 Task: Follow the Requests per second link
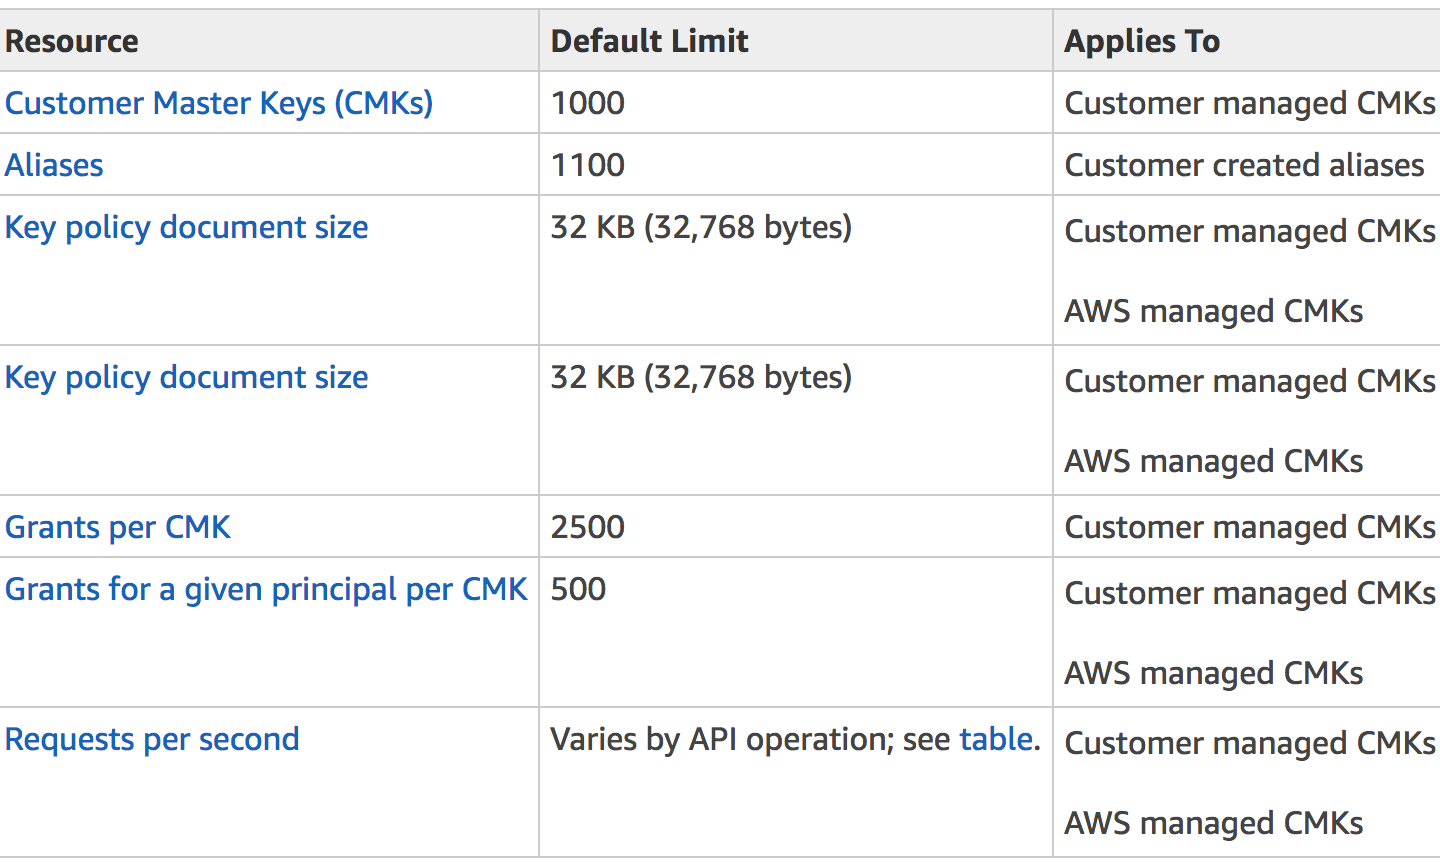tap(152, 740)
